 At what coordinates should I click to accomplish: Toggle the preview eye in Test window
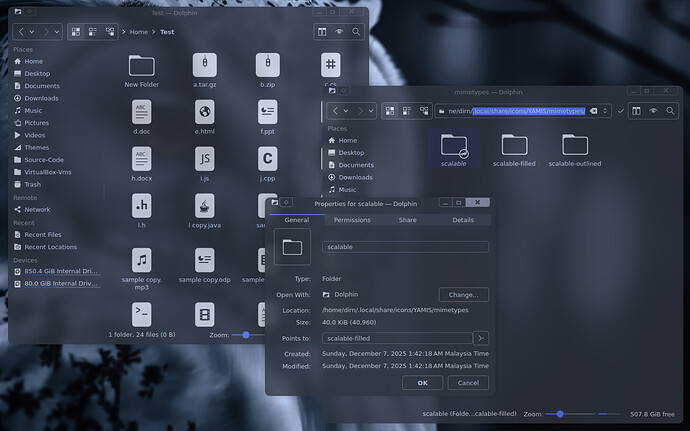(340, 32)
